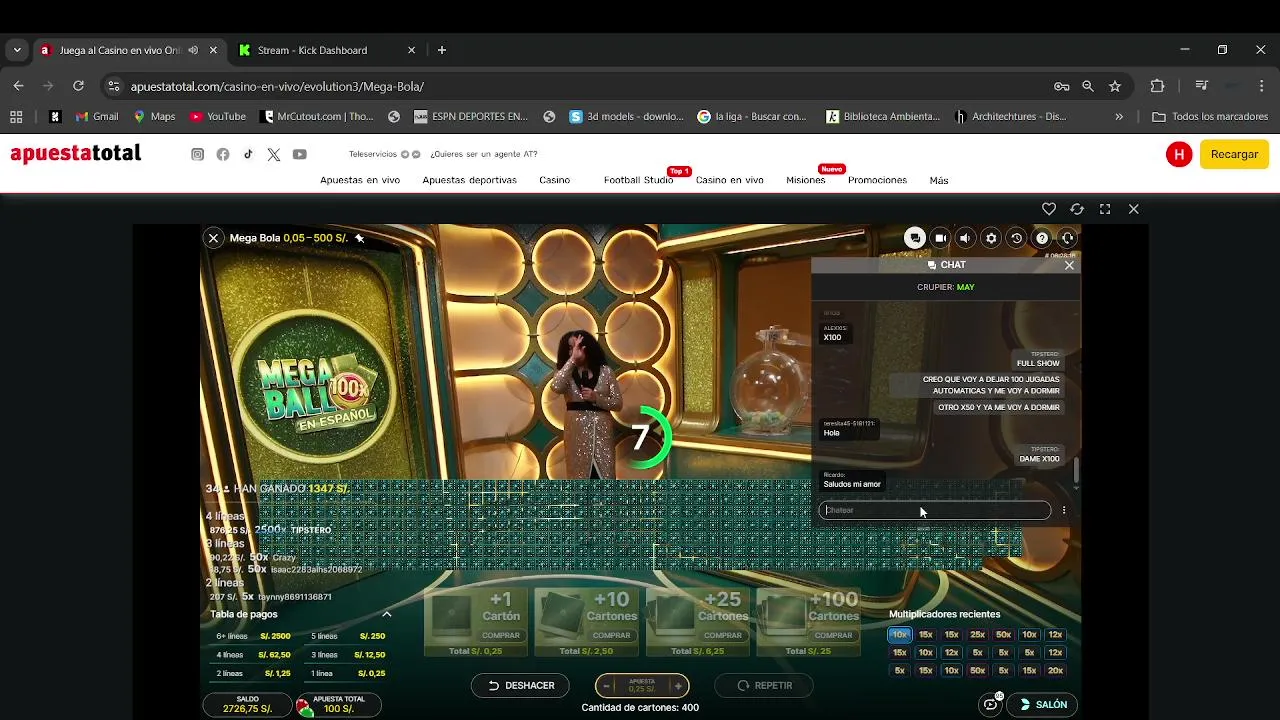Open the YouTube bookmark
Image resolution: width=1280 pixels, height=720 pixels.
[217, 116]
